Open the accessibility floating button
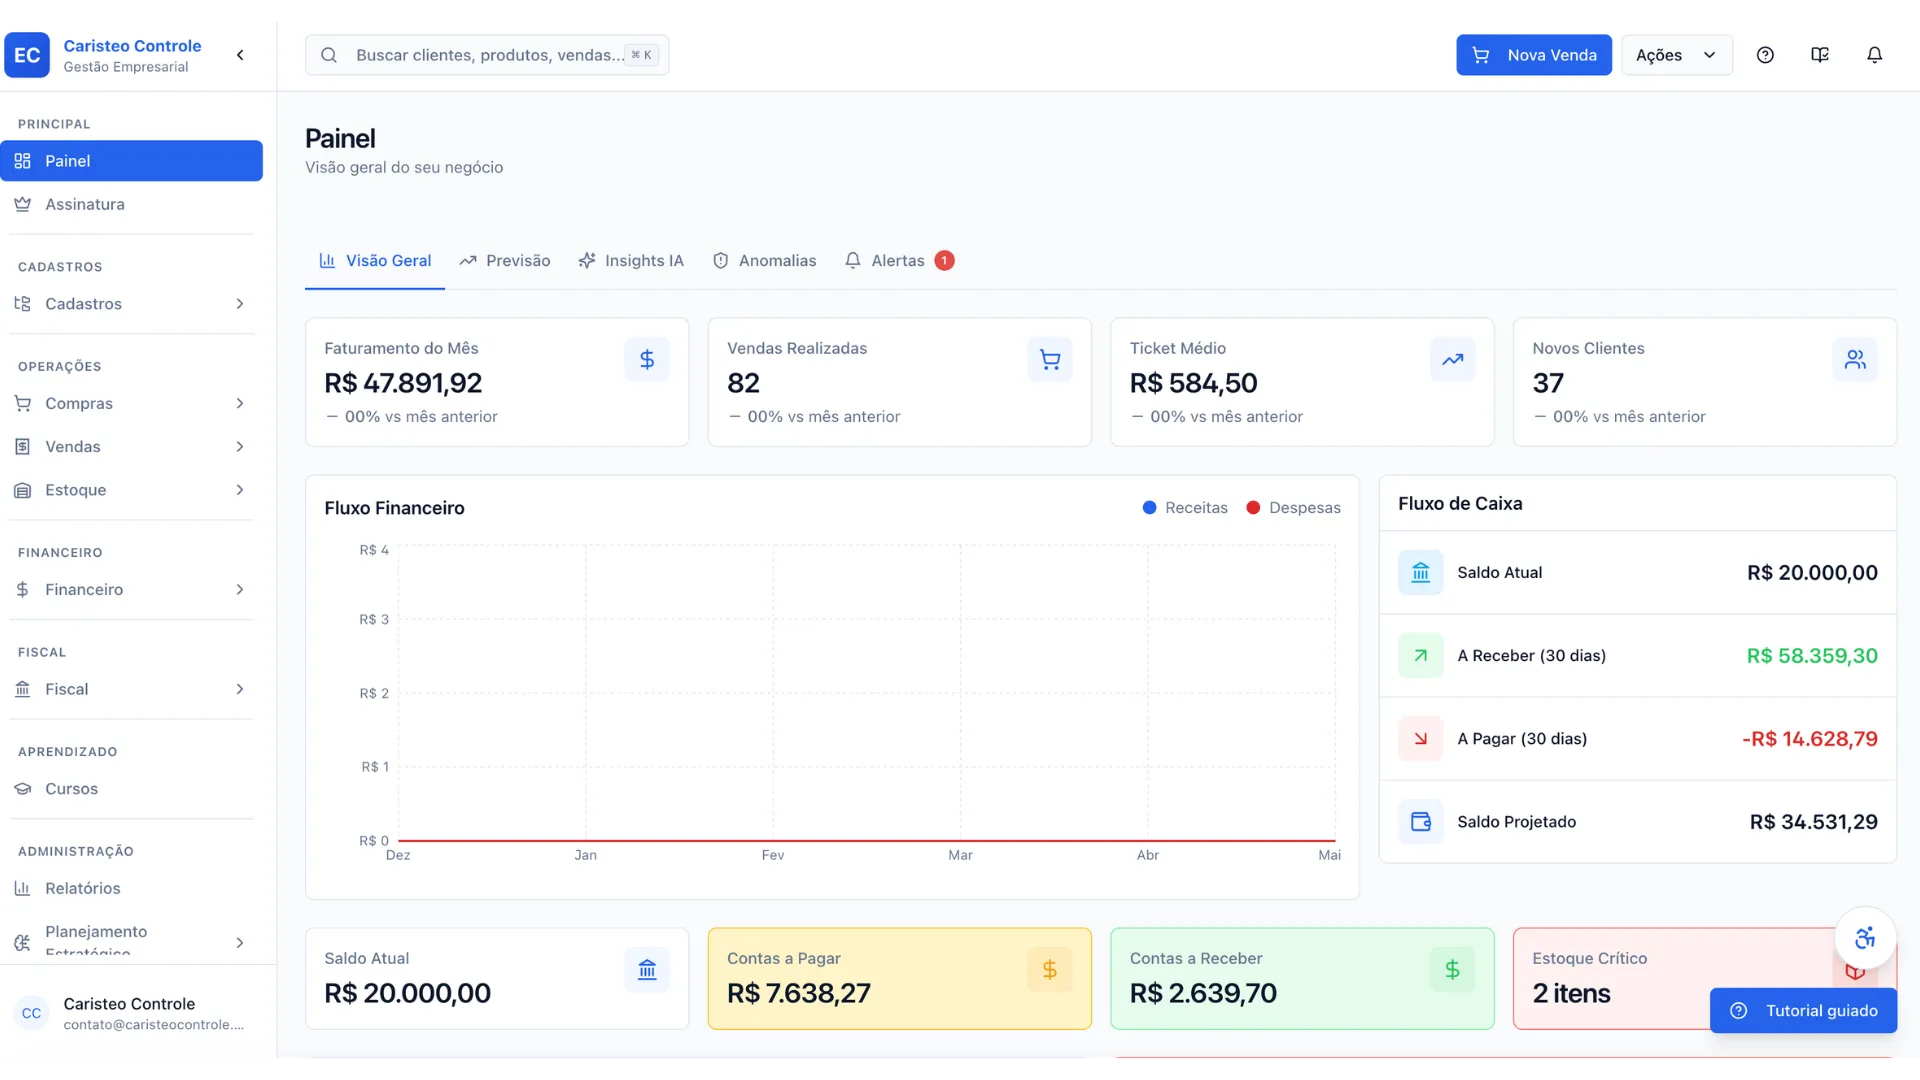The width and height of the screenshot is (1920, 1080). tap(1865, 938)
